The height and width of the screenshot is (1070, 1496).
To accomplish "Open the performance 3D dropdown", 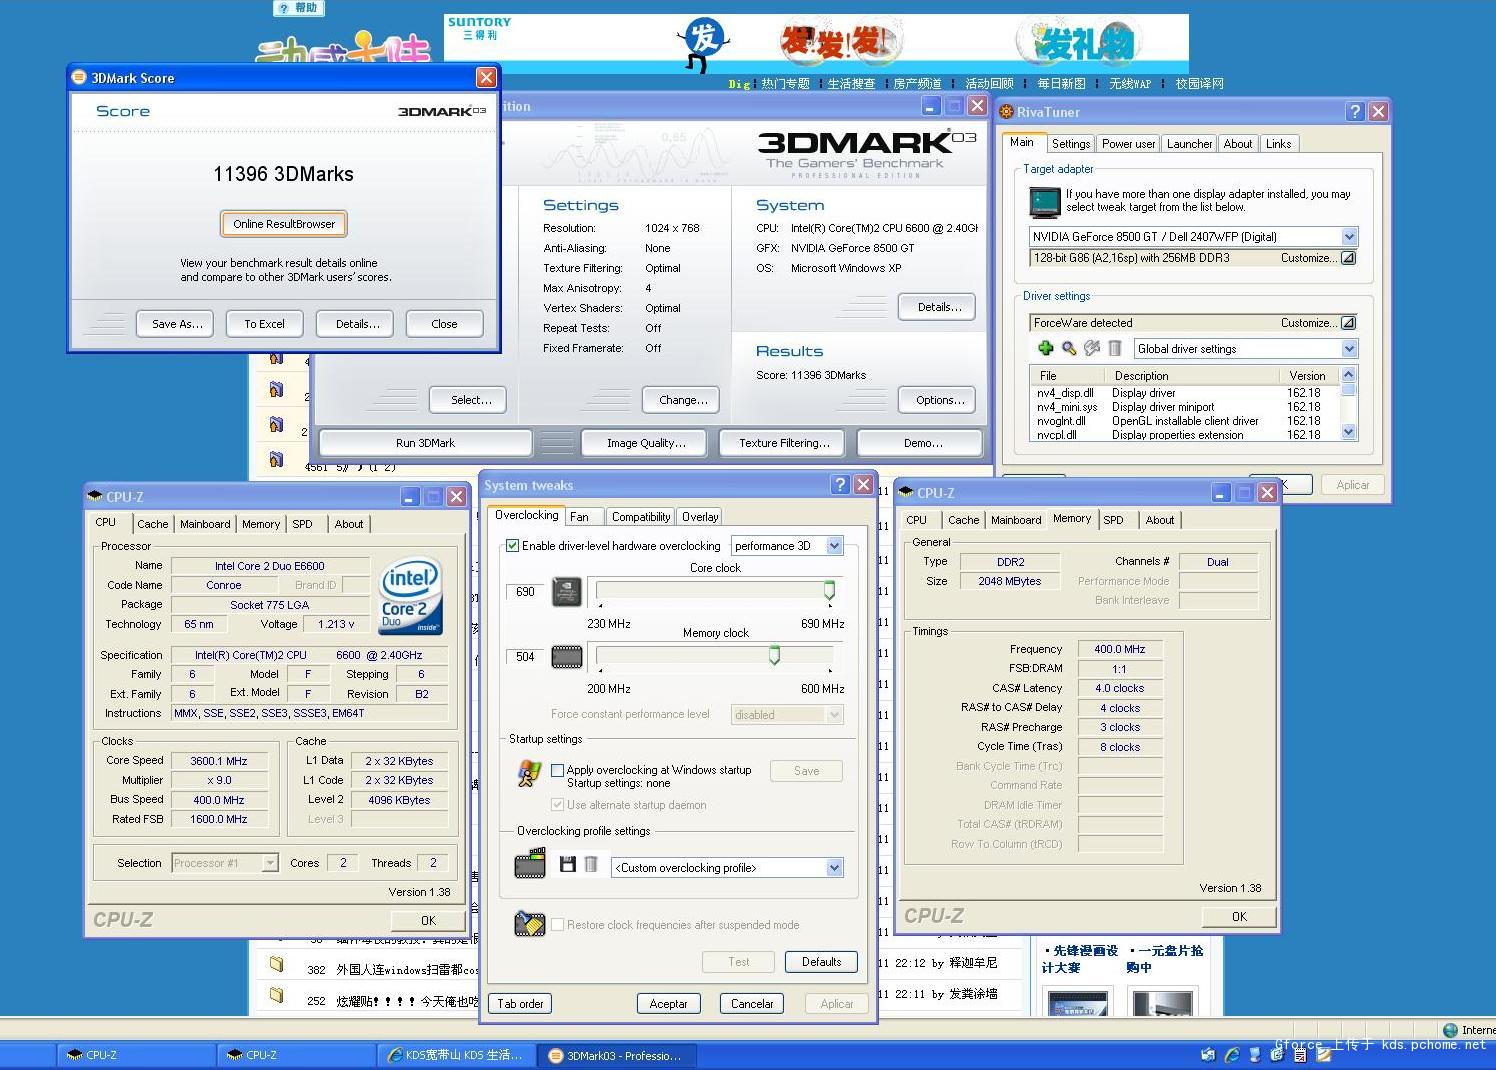I will point(834,546).
